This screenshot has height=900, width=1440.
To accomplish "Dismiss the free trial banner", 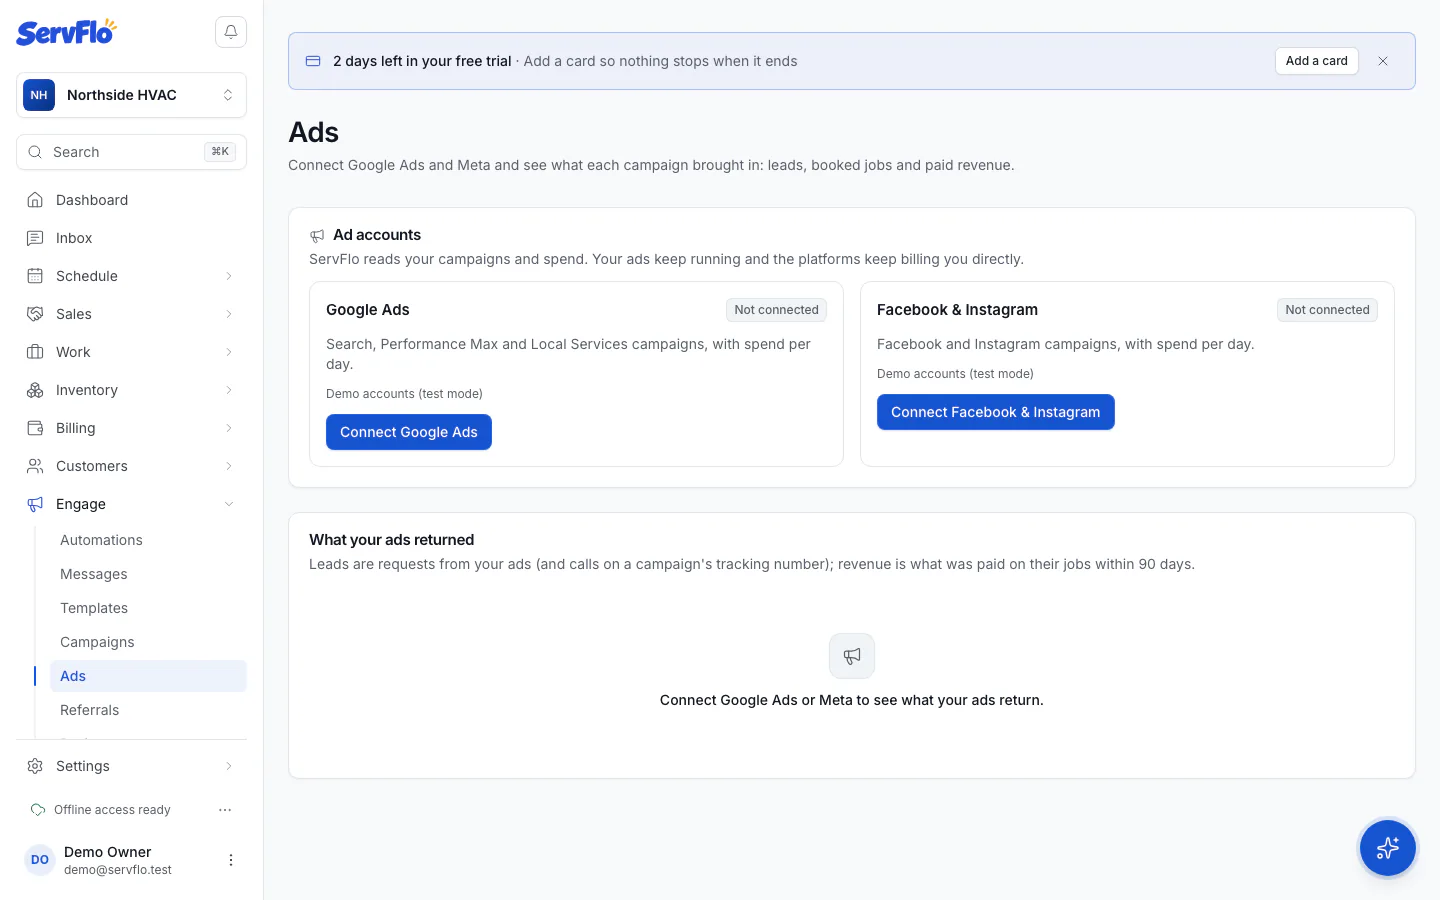I will click(x=1383, y=61).
